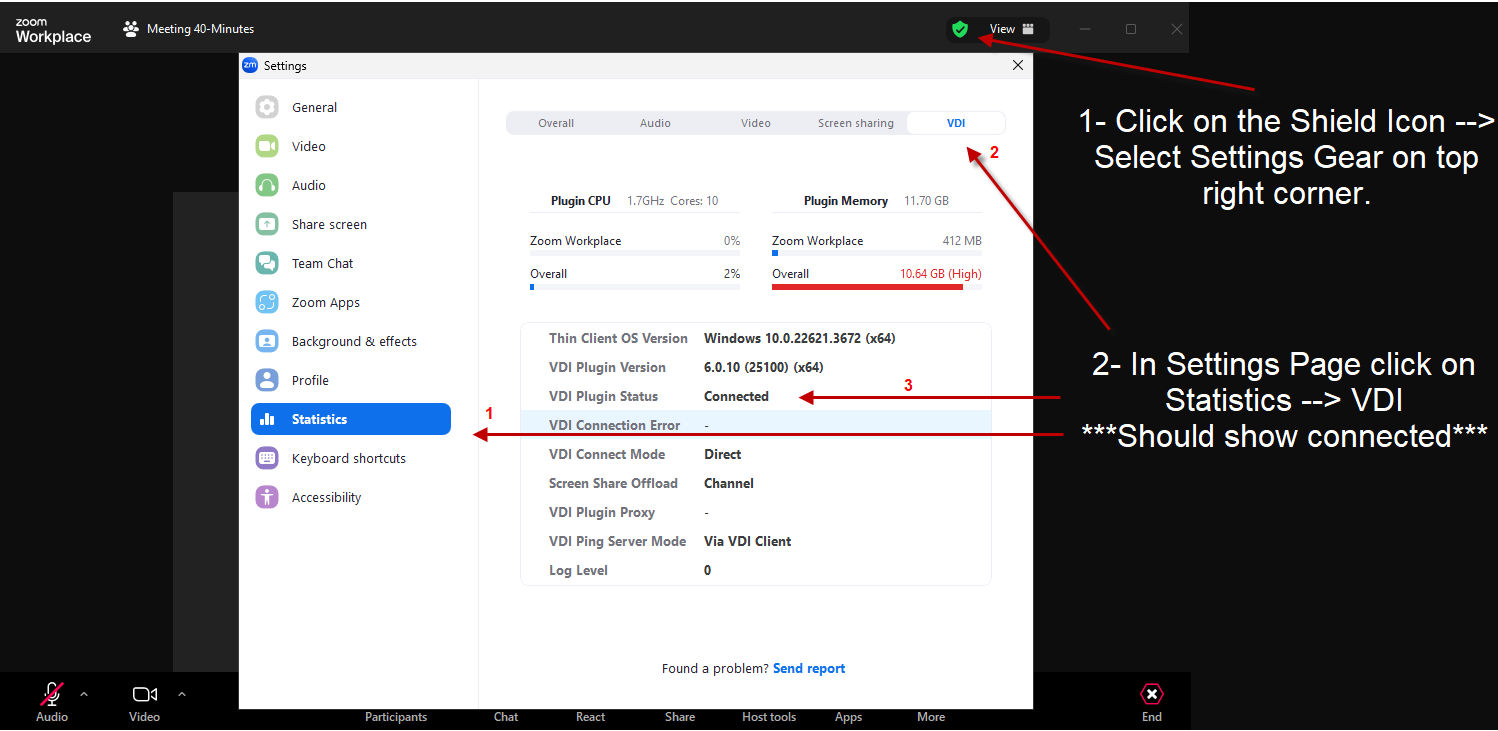The height and width of the screenshot is (731, 1498).
Task: Click the Audio headphones sidebar icon
Action: pos(267,185)
